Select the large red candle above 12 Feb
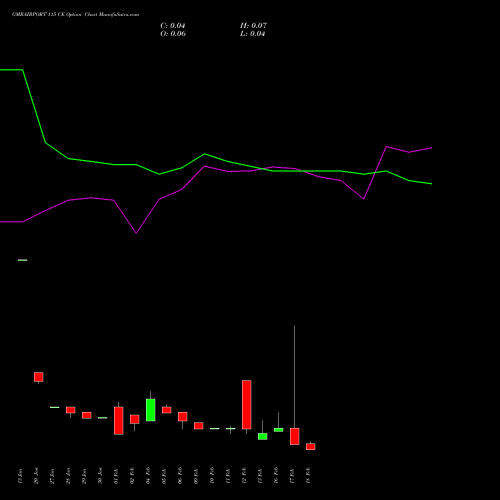 click(247, 405)
